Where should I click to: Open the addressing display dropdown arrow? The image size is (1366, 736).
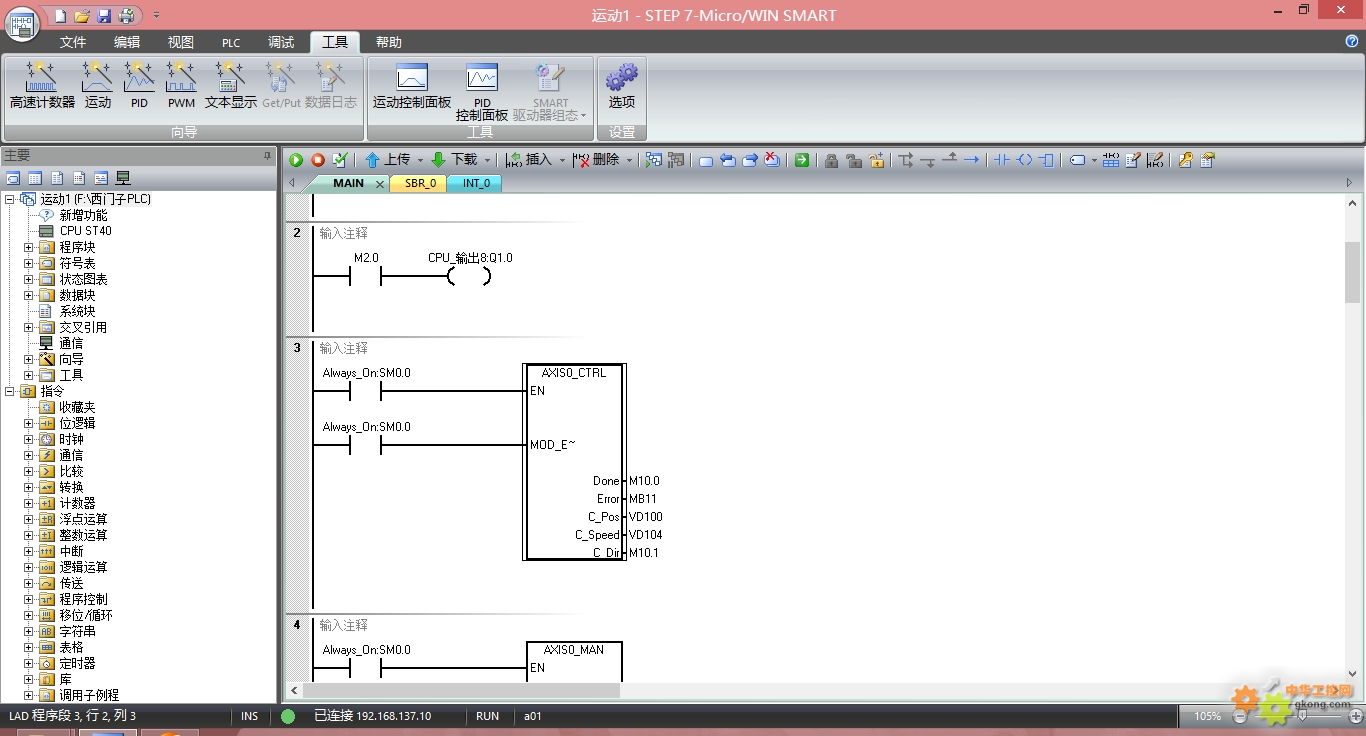pyautogui.click(x=1094, y=160)
